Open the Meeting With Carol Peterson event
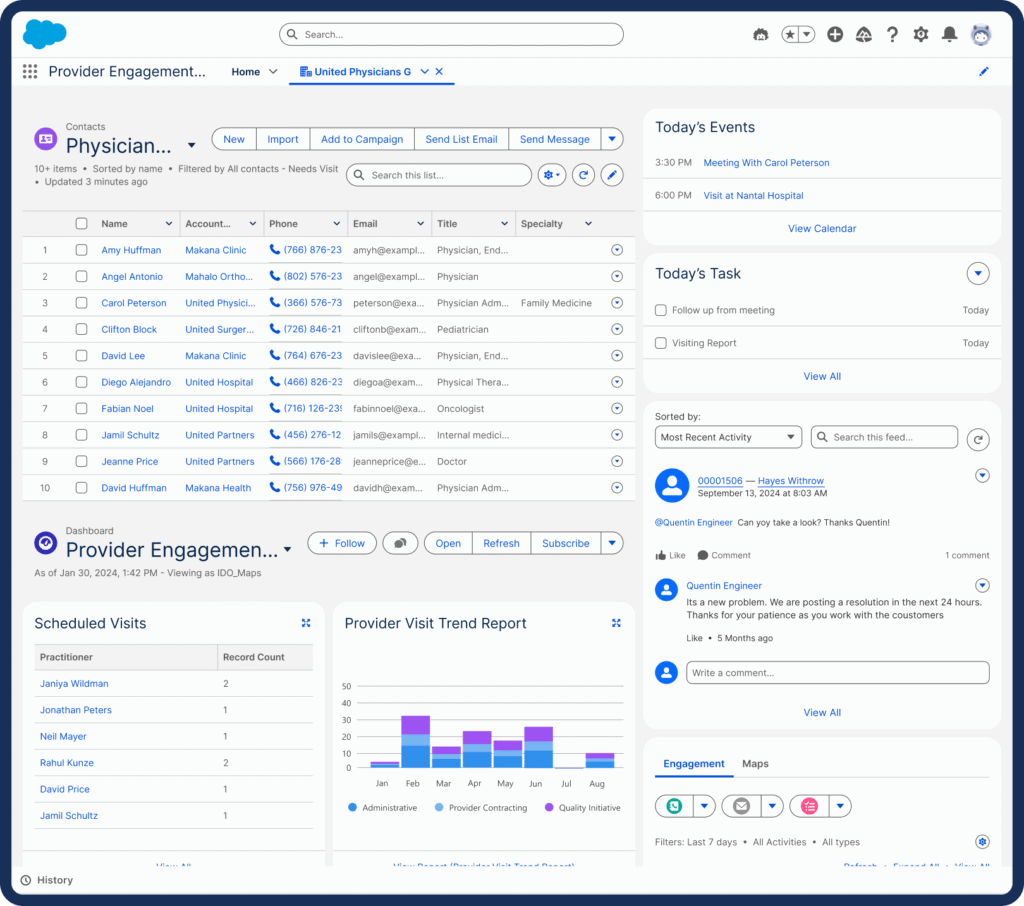1024x906 pixels. [x=766, y=163]
